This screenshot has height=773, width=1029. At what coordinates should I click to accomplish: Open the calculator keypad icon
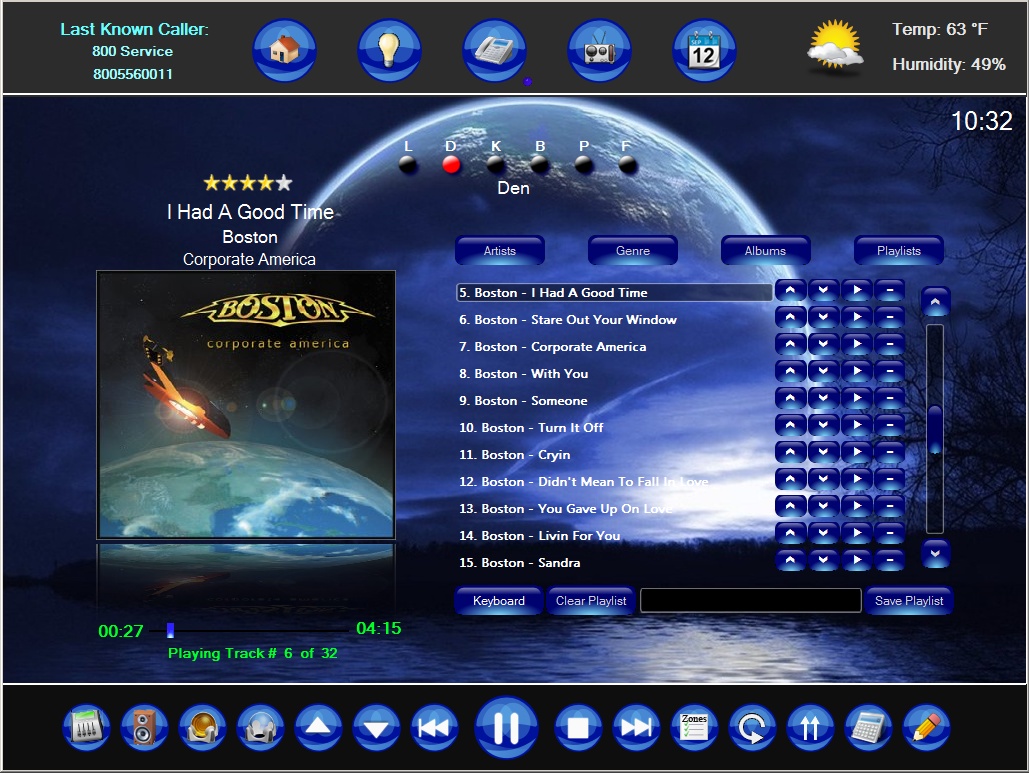tap(868, 728)
